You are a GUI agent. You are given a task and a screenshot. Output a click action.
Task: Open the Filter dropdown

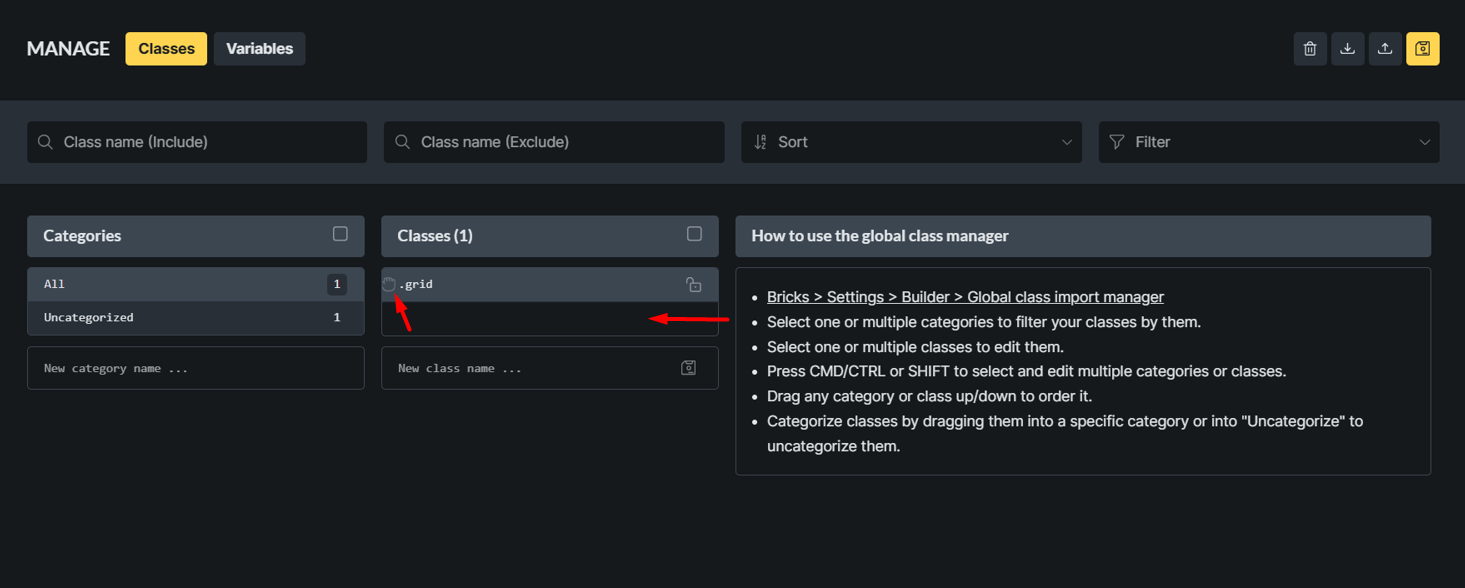(x=1269, y=142)
